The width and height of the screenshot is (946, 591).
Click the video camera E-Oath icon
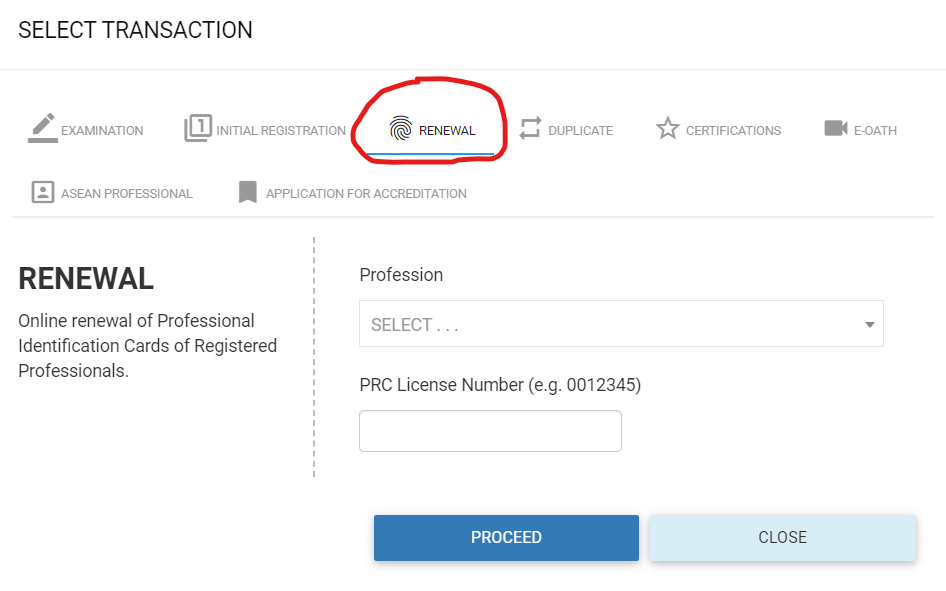836,129
